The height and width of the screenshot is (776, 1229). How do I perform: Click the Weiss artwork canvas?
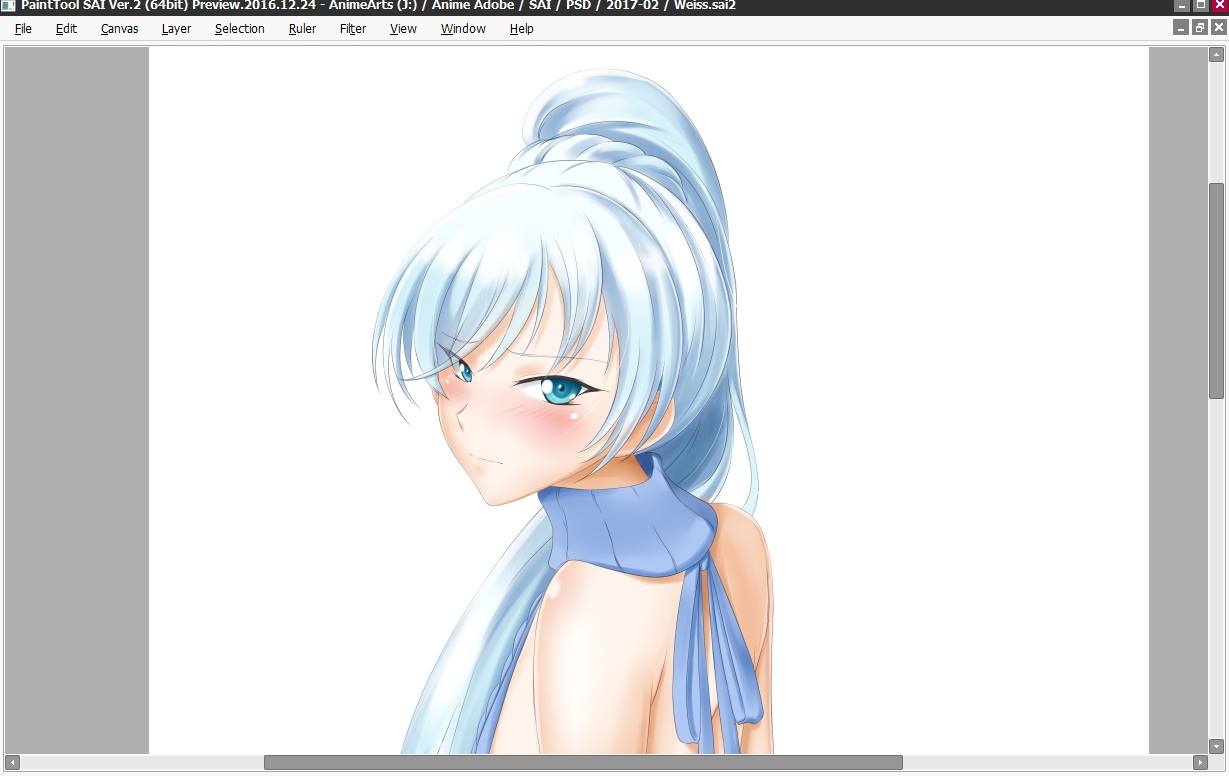pyautogui.click(x=648, y=400)
